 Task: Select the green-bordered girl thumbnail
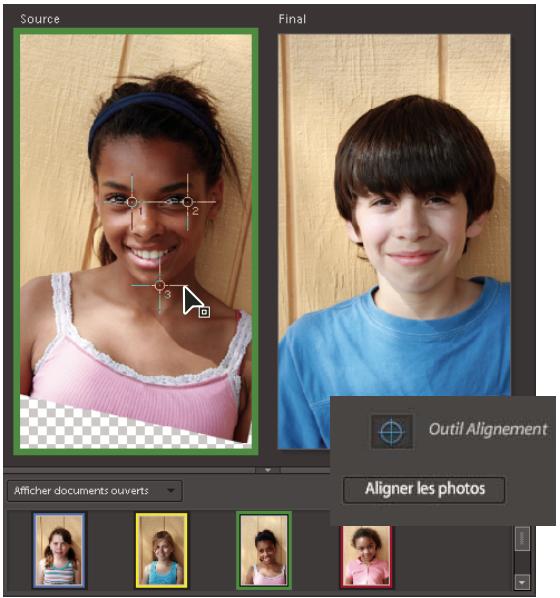pos(264,550)
